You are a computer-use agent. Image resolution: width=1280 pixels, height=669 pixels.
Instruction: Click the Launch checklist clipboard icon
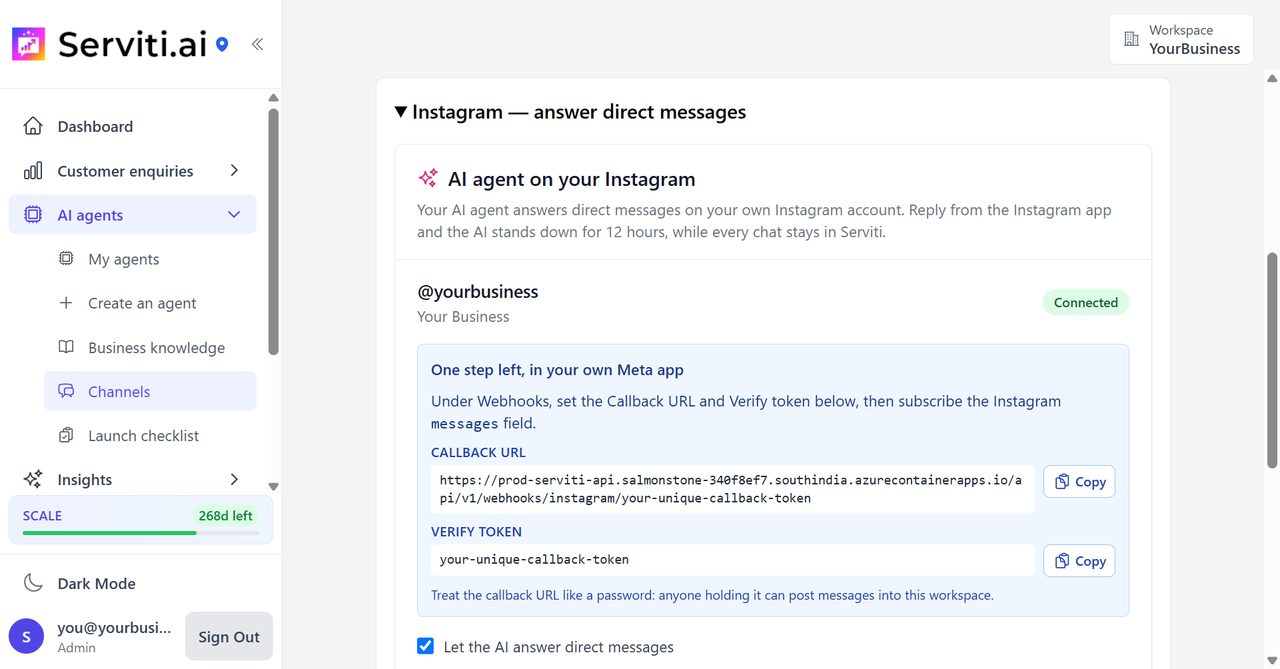click(x=66, y=435)
